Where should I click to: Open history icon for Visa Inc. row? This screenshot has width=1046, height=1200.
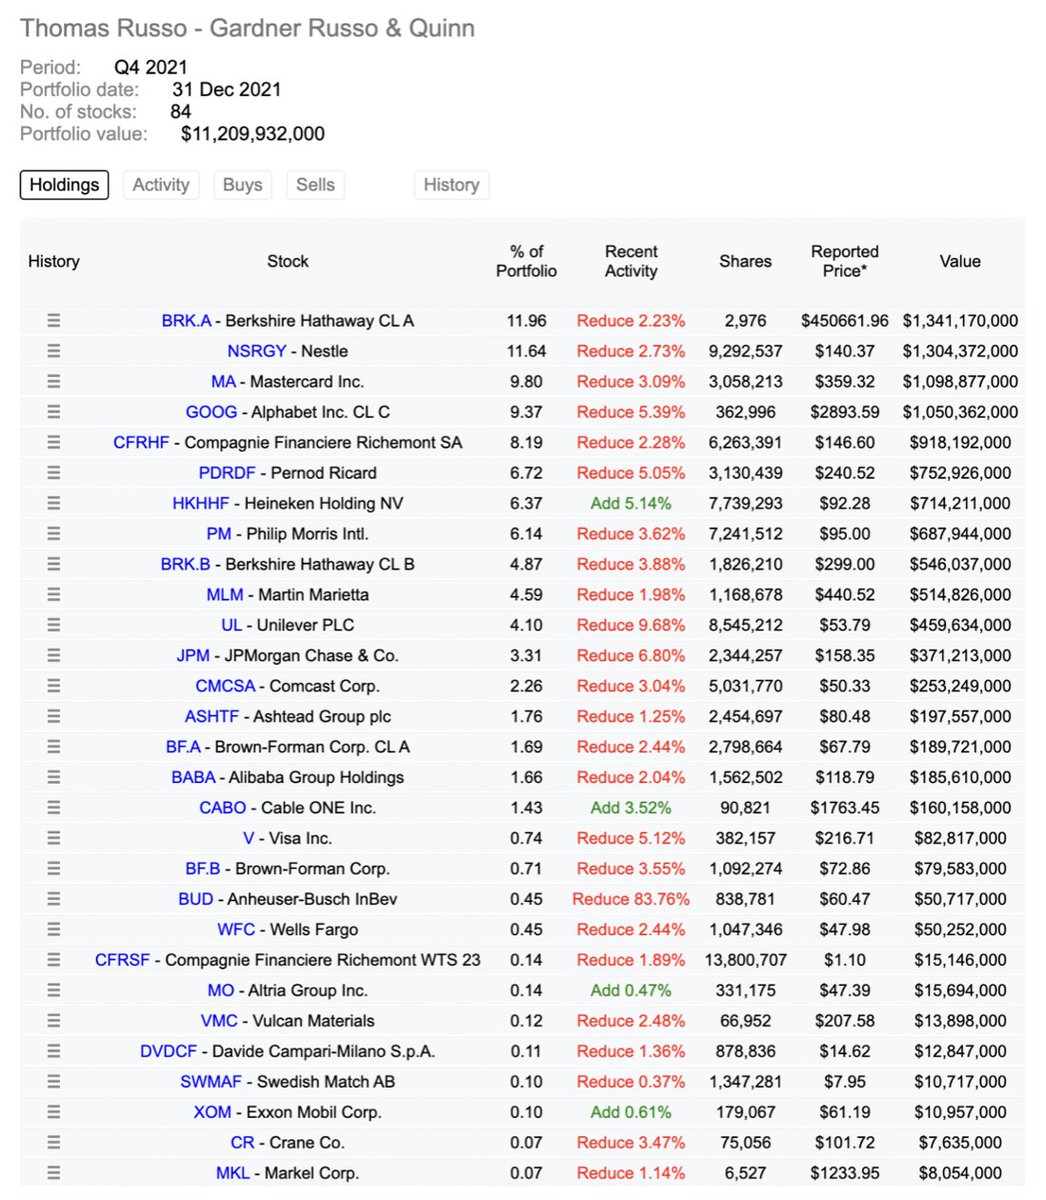coord(54,838)
